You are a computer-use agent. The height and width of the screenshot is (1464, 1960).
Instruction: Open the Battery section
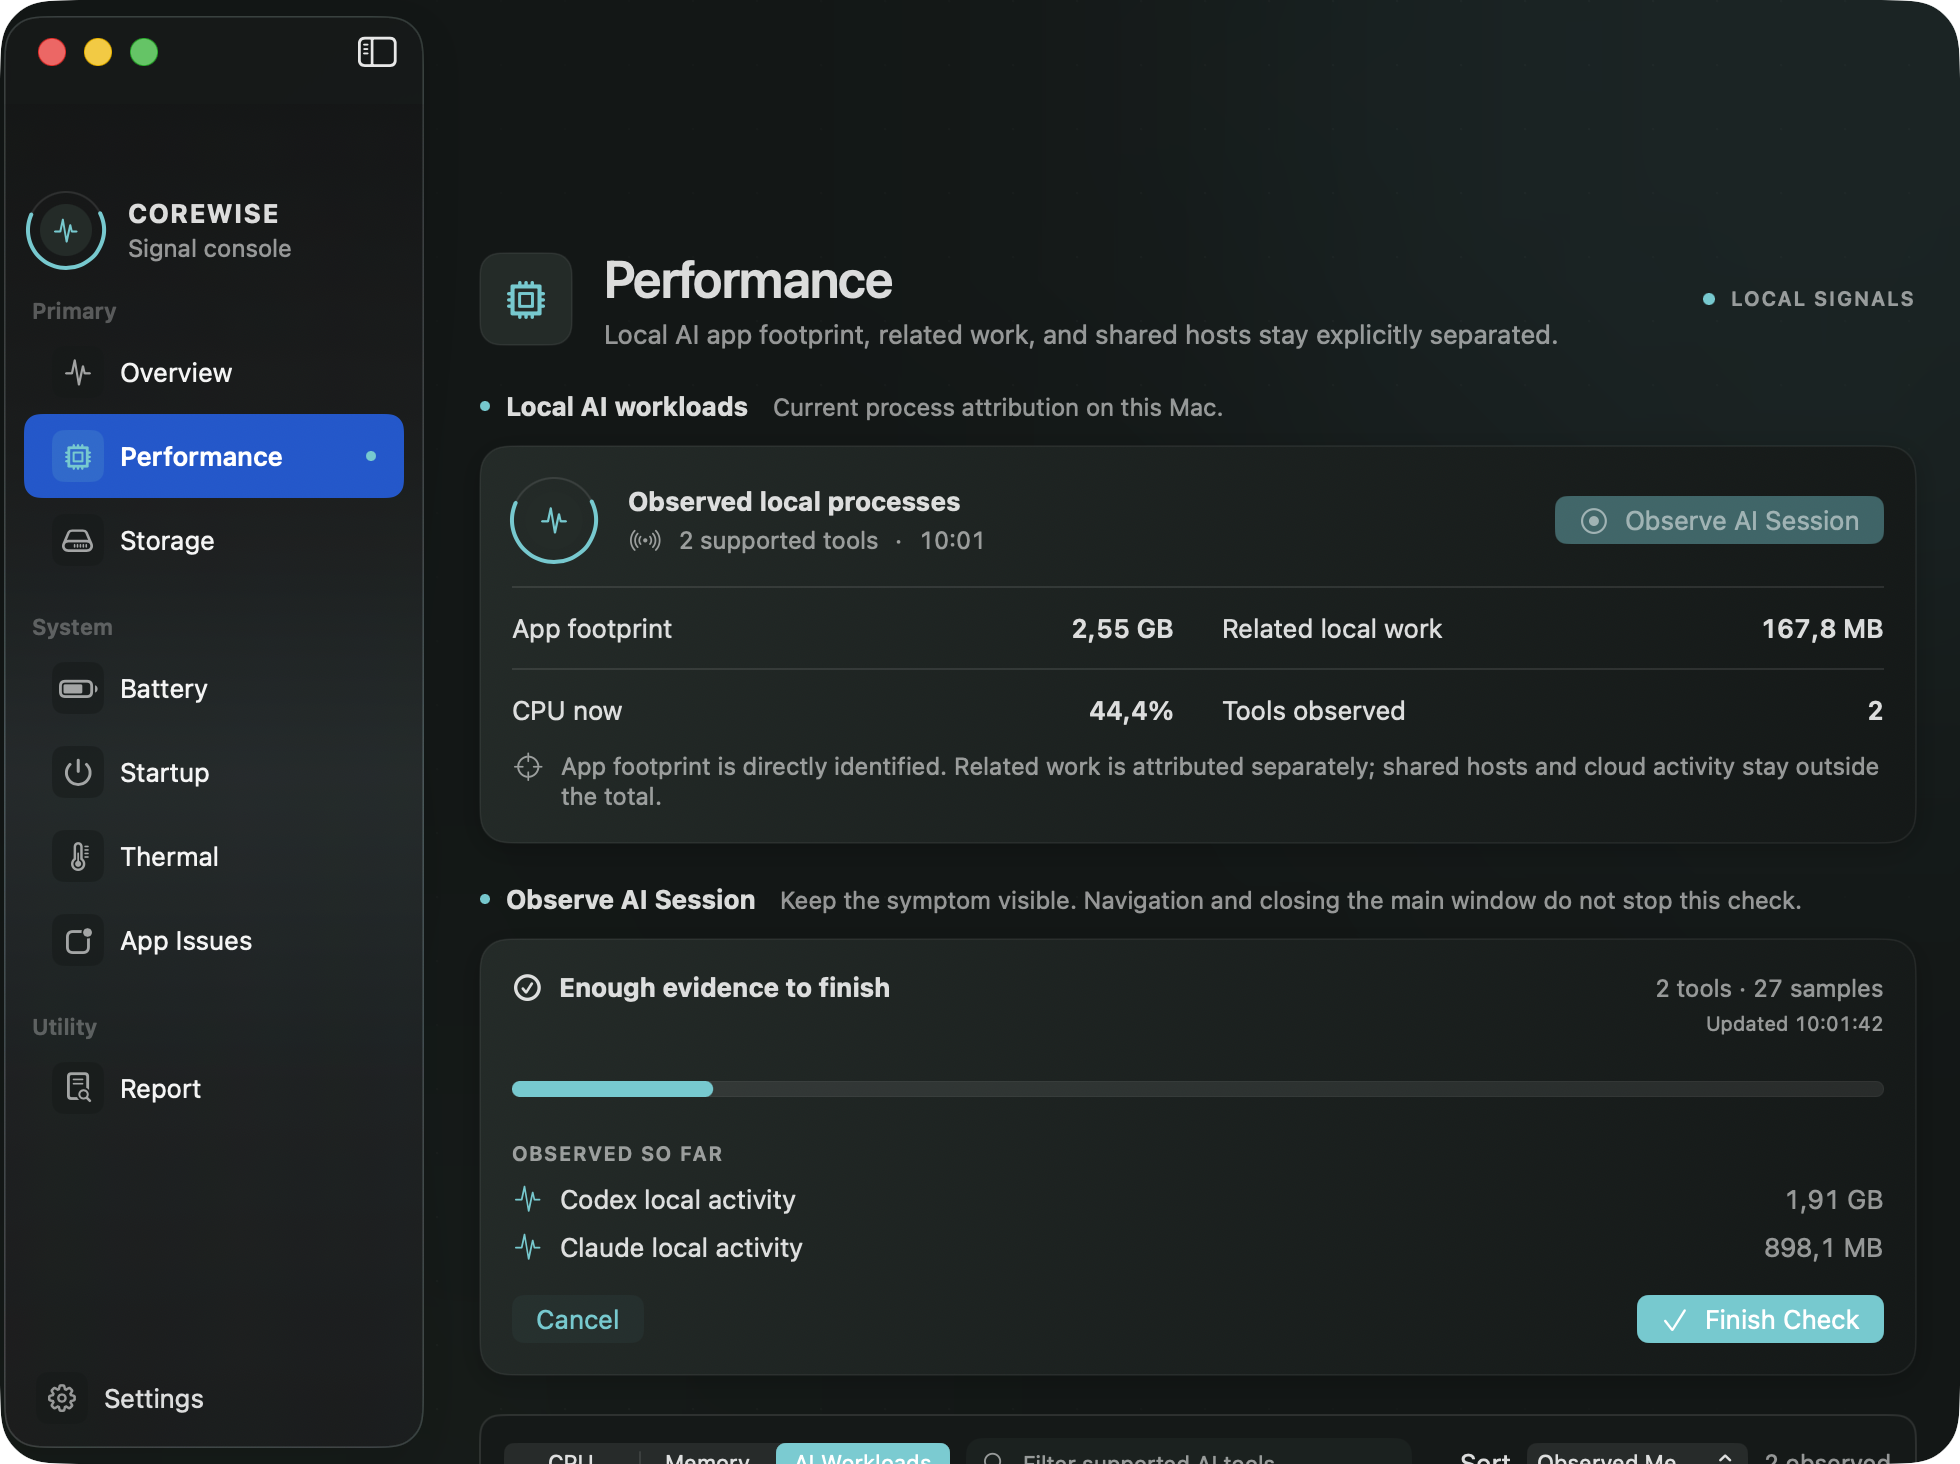click(x=214, y=689)
